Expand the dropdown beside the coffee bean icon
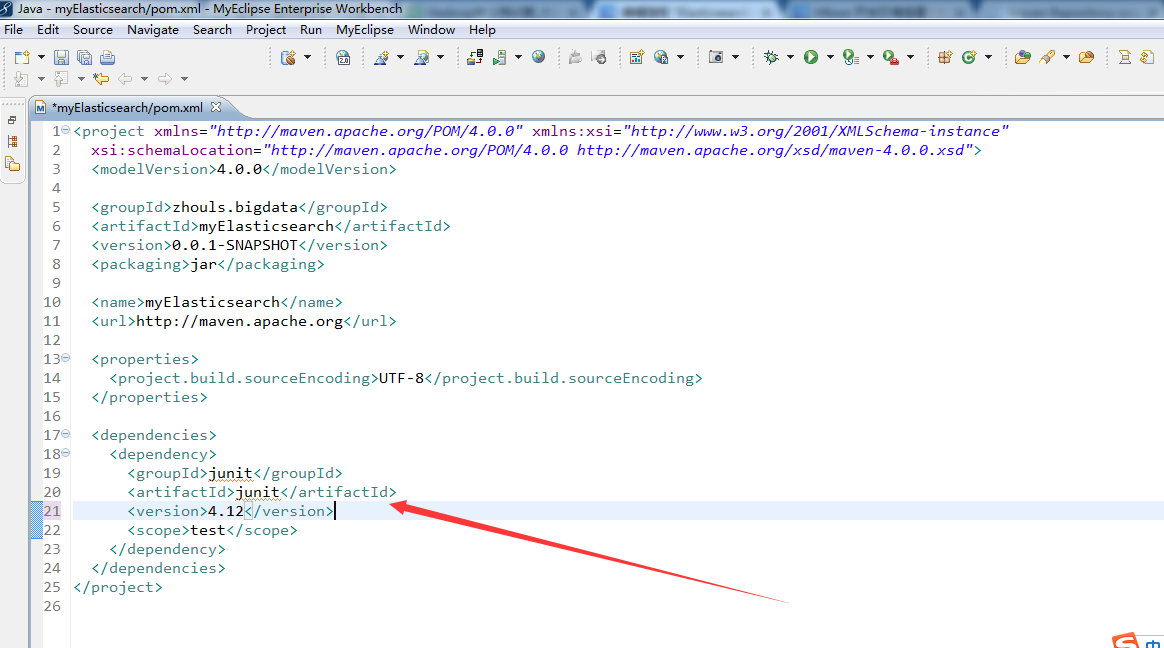 click(x=307, y=57)
